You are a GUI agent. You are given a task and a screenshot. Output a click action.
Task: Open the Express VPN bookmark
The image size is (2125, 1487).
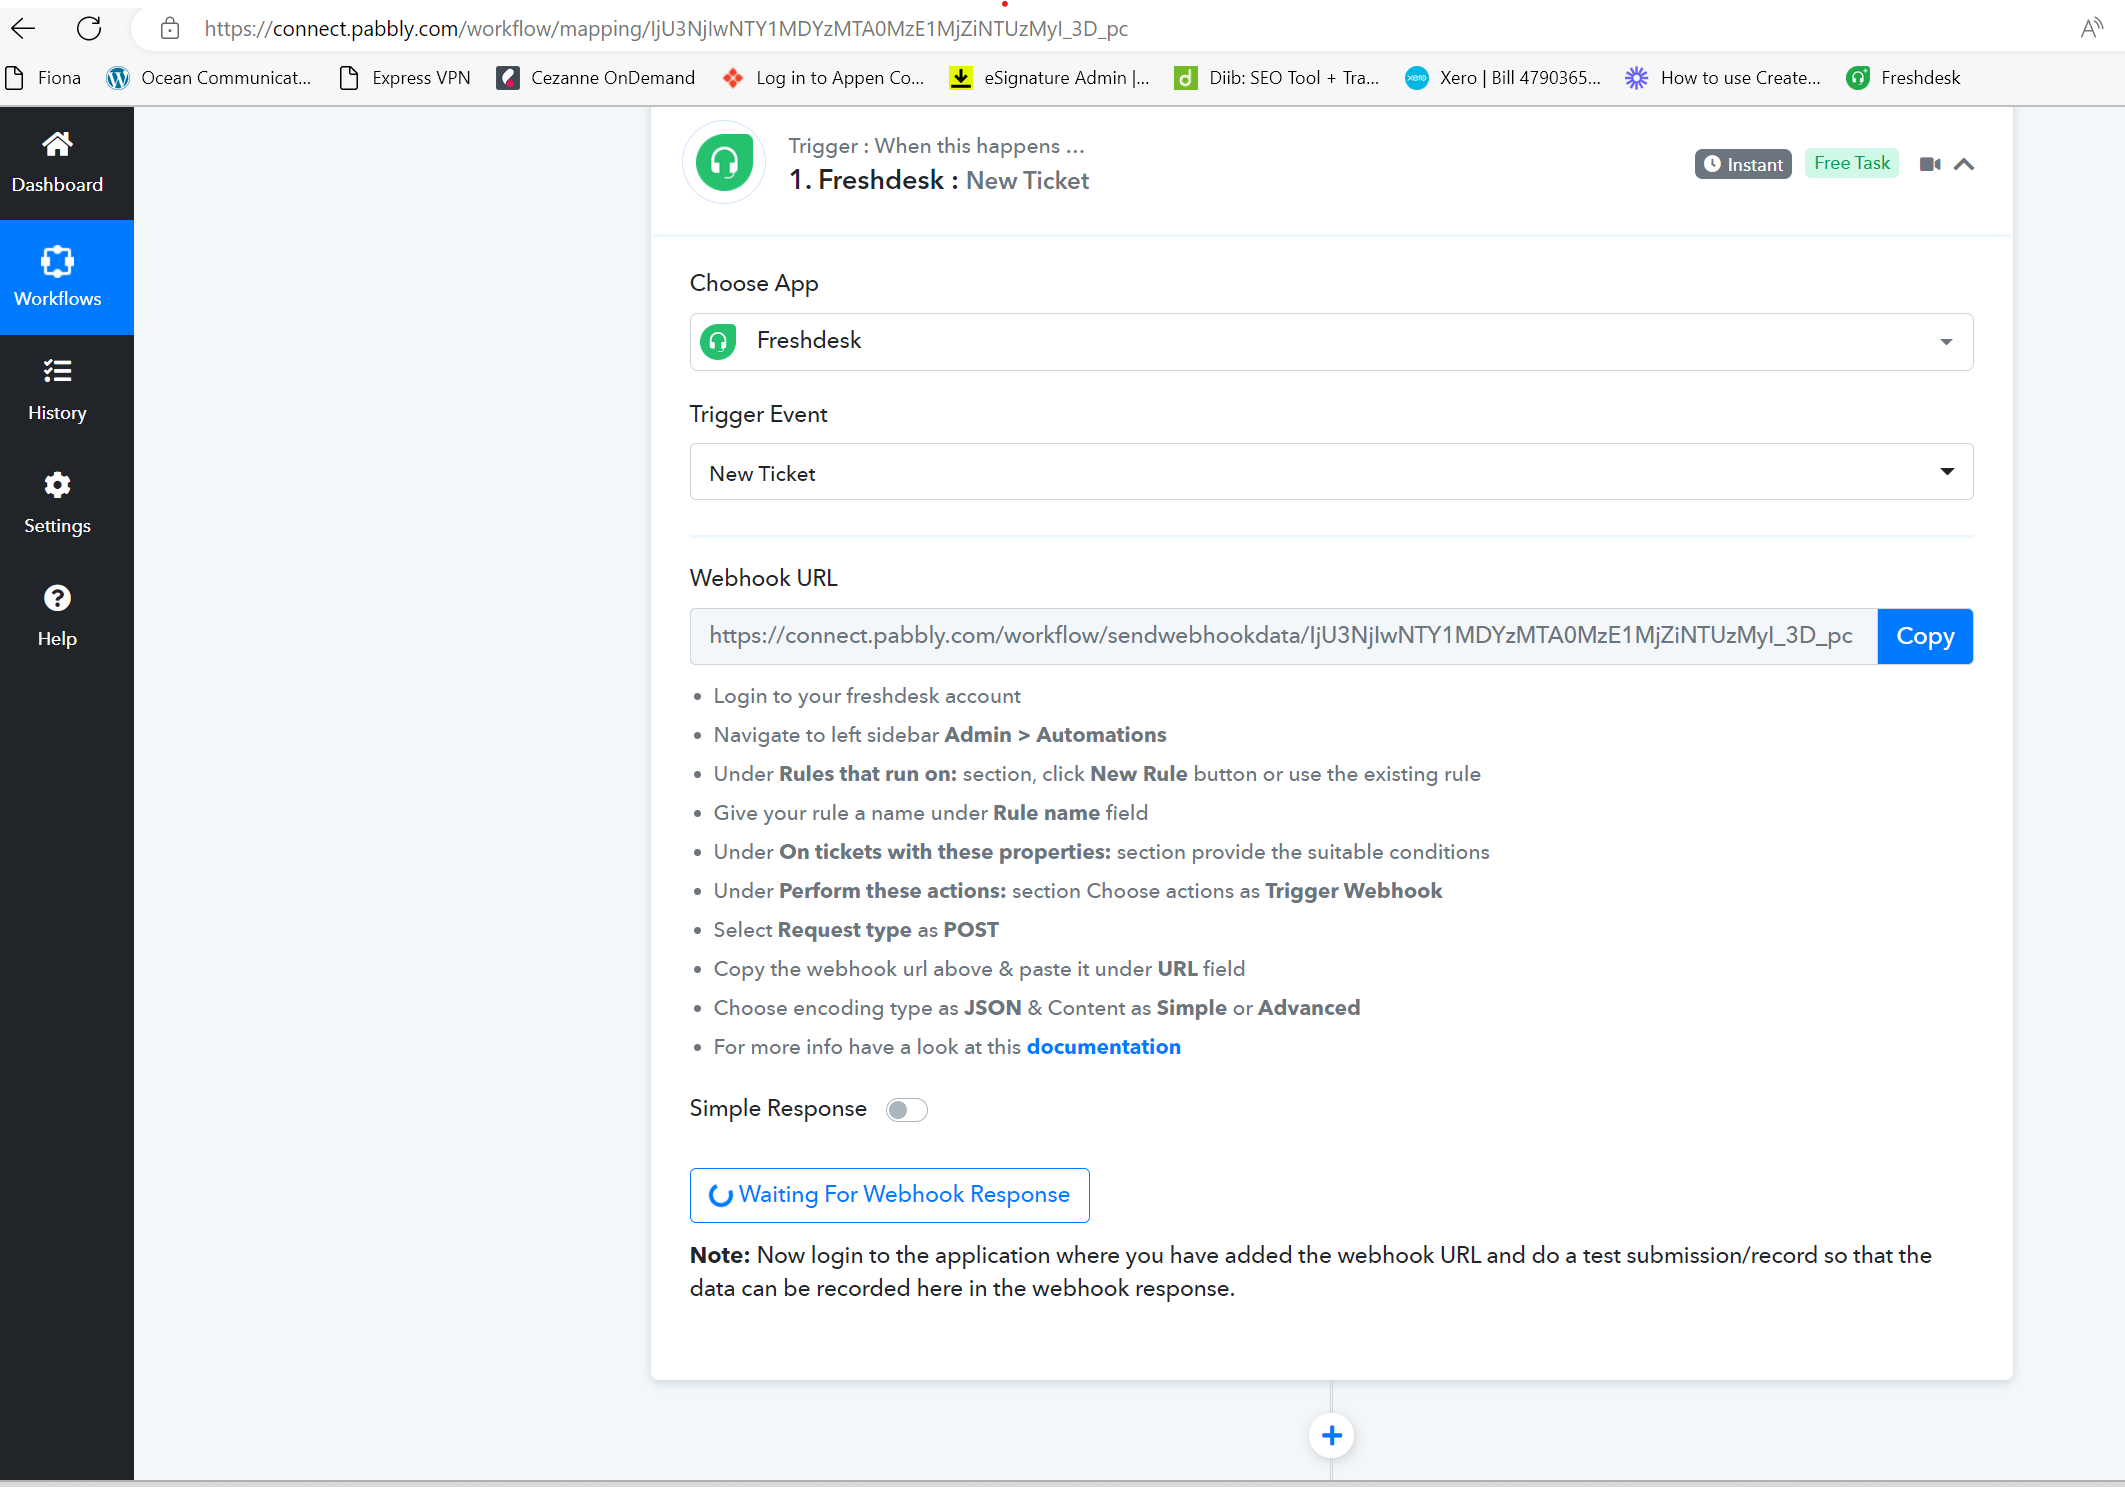pyautogui.click(x=405, y=78)
